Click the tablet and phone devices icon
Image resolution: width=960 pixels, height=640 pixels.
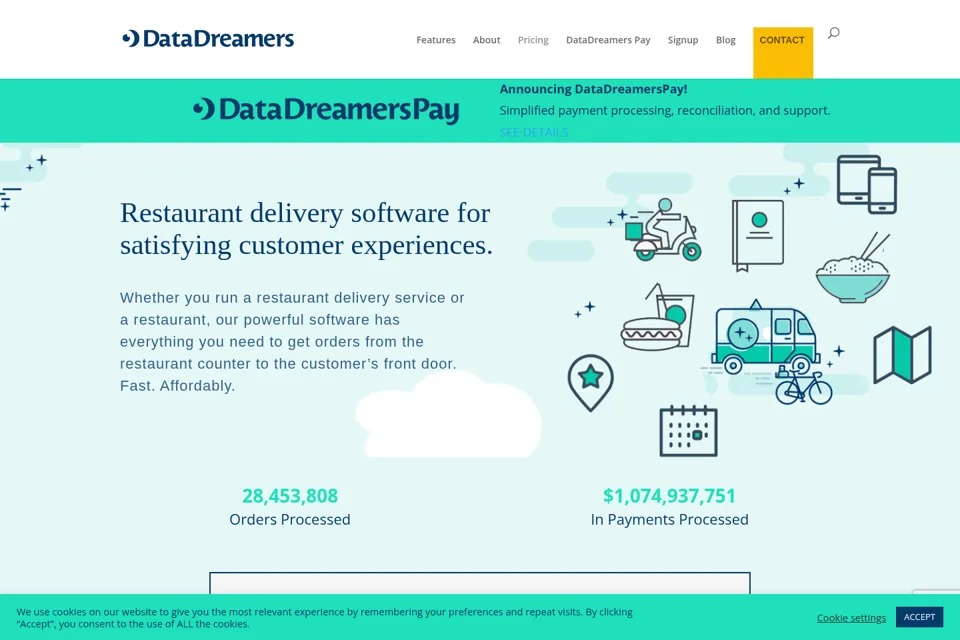coord(867,184)
